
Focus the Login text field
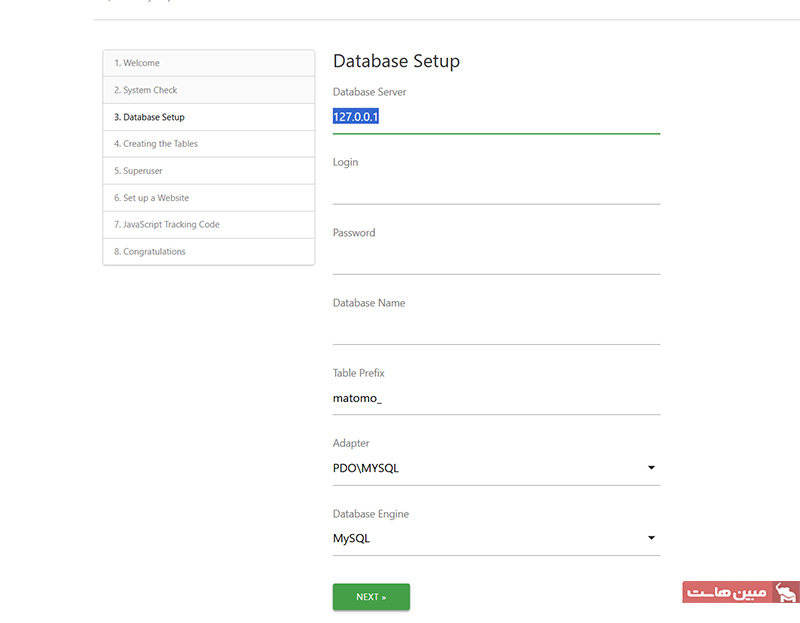[x=495, y=188]
